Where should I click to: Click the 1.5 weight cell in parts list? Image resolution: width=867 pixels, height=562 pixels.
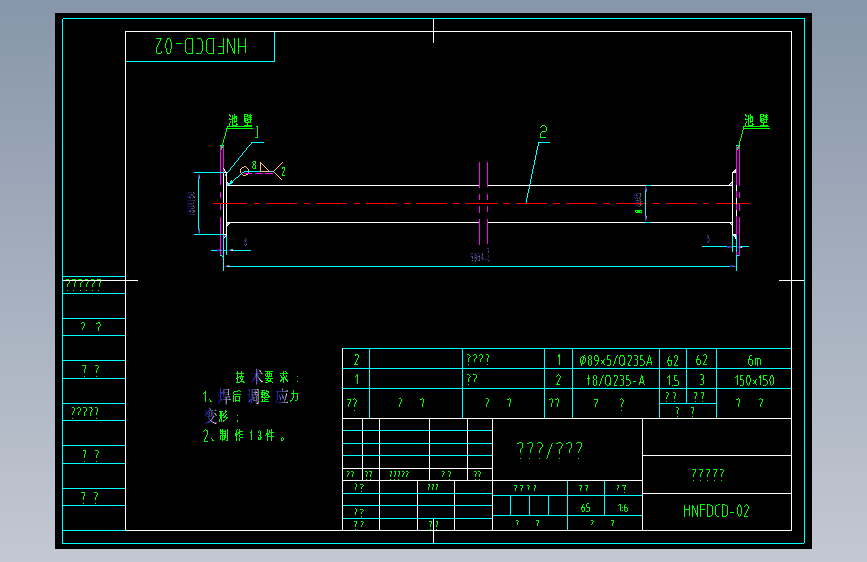673,380
